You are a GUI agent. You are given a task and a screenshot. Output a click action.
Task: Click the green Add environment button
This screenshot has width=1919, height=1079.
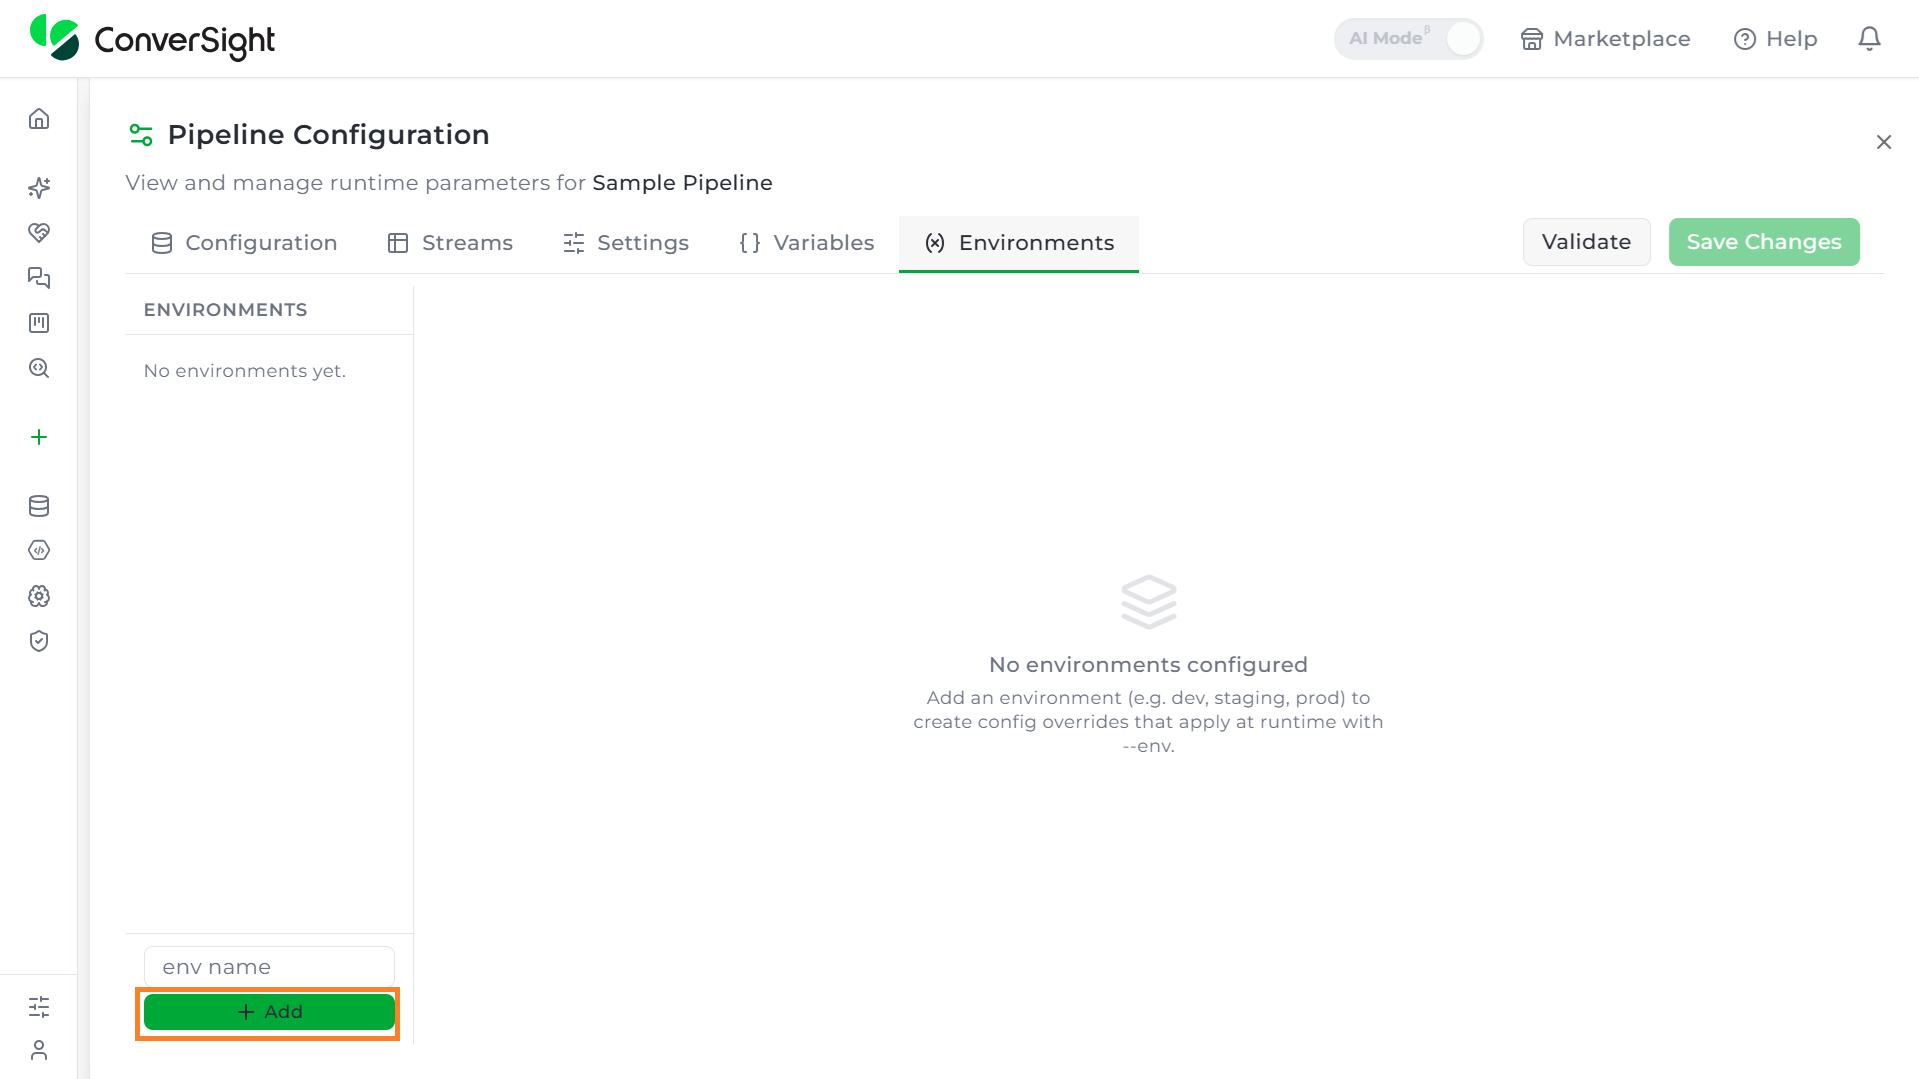(x=269, y=1012)
